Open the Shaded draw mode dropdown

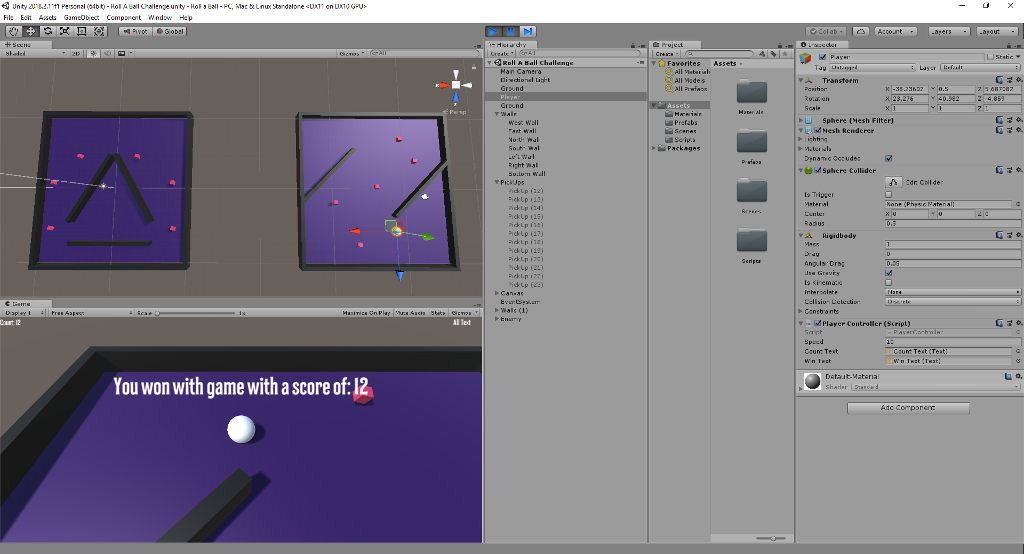point(35,54)
